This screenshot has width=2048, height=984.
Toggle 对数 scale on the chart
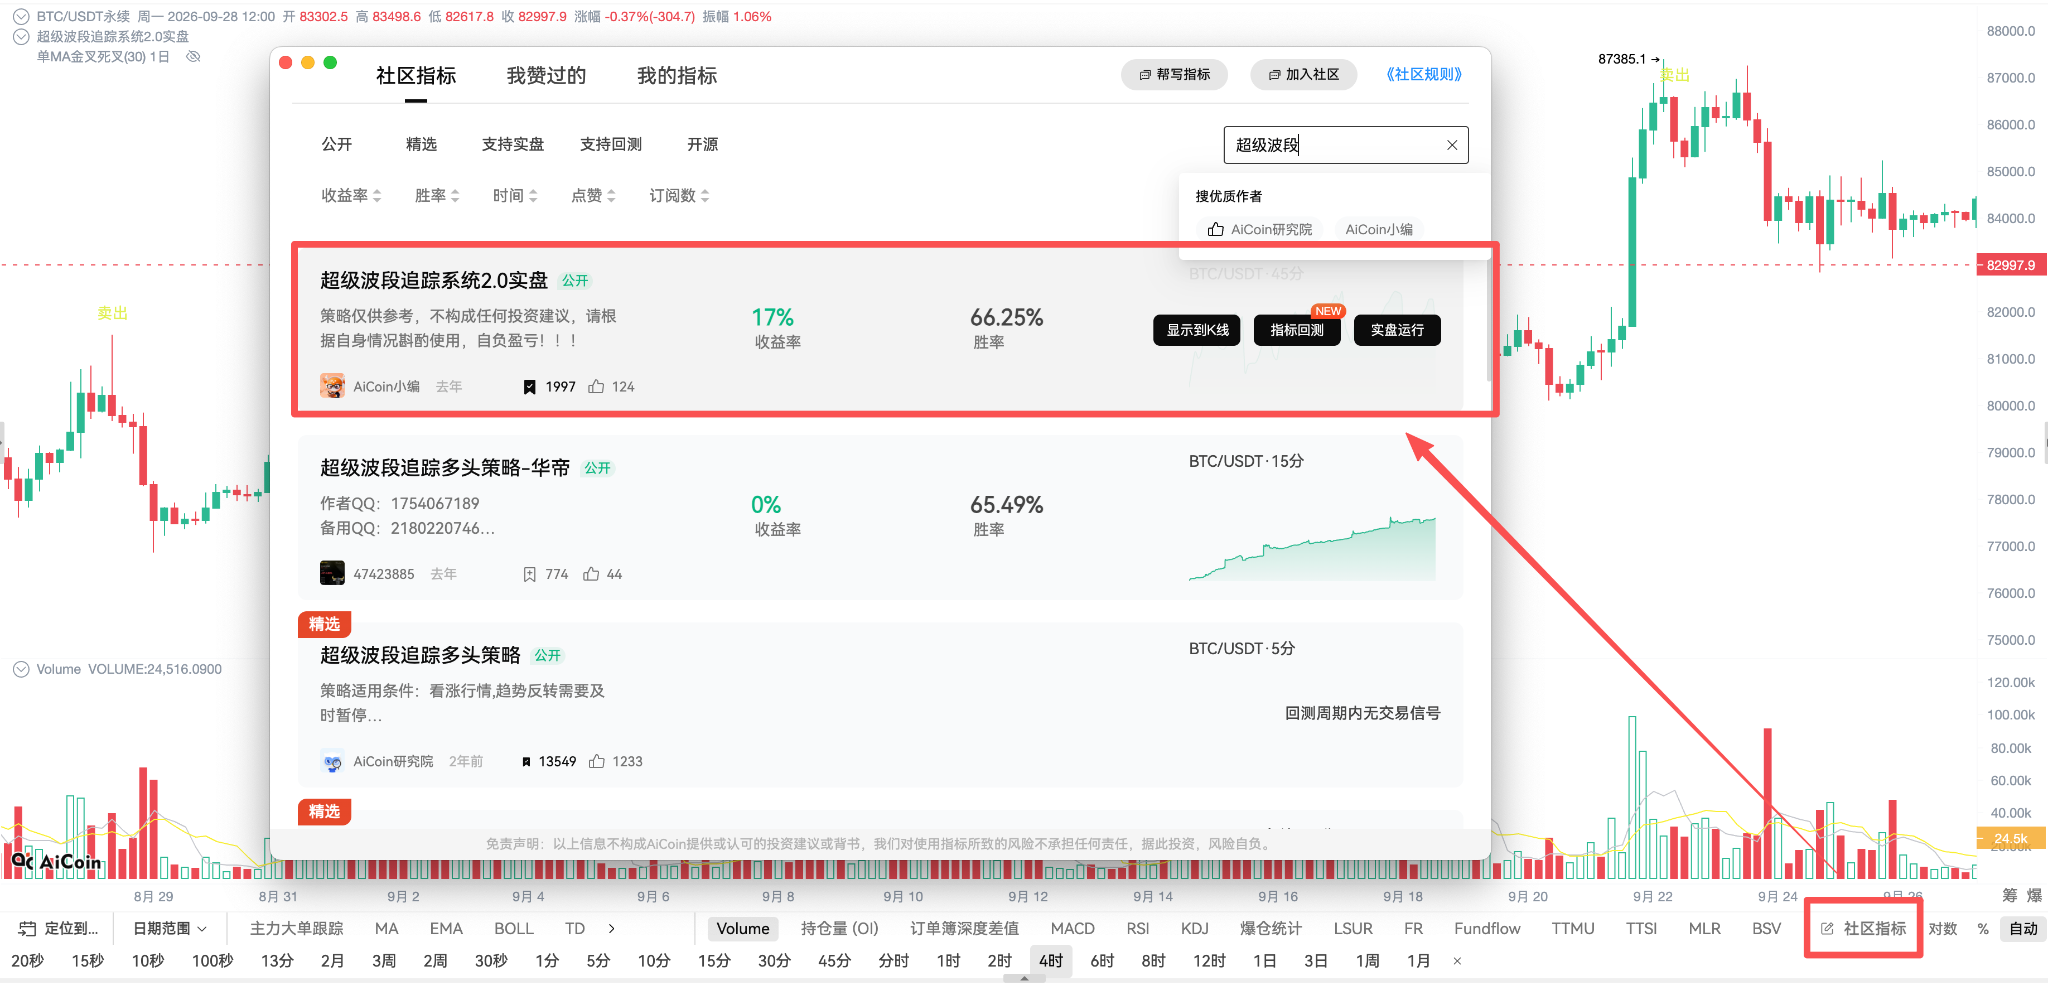pos(1943,929)
